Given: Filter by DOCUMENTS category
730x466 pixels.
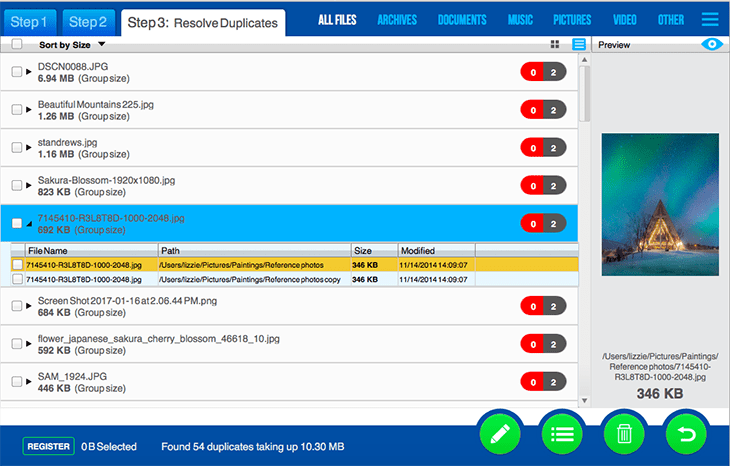Looking at the screenshot, I should (x=462, y=20).
